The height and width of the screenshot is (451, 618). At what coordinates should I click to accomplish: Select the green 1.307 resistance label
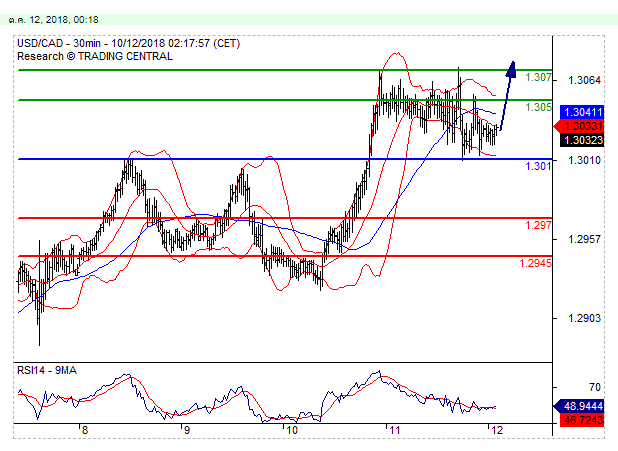pos(538,77)
